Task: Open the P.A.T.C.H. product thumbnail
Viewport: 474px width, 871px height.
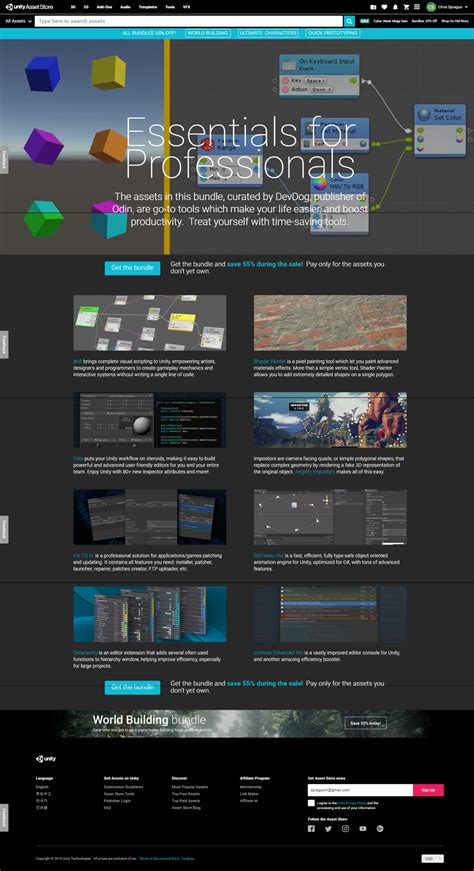Action: pos(149,517)
